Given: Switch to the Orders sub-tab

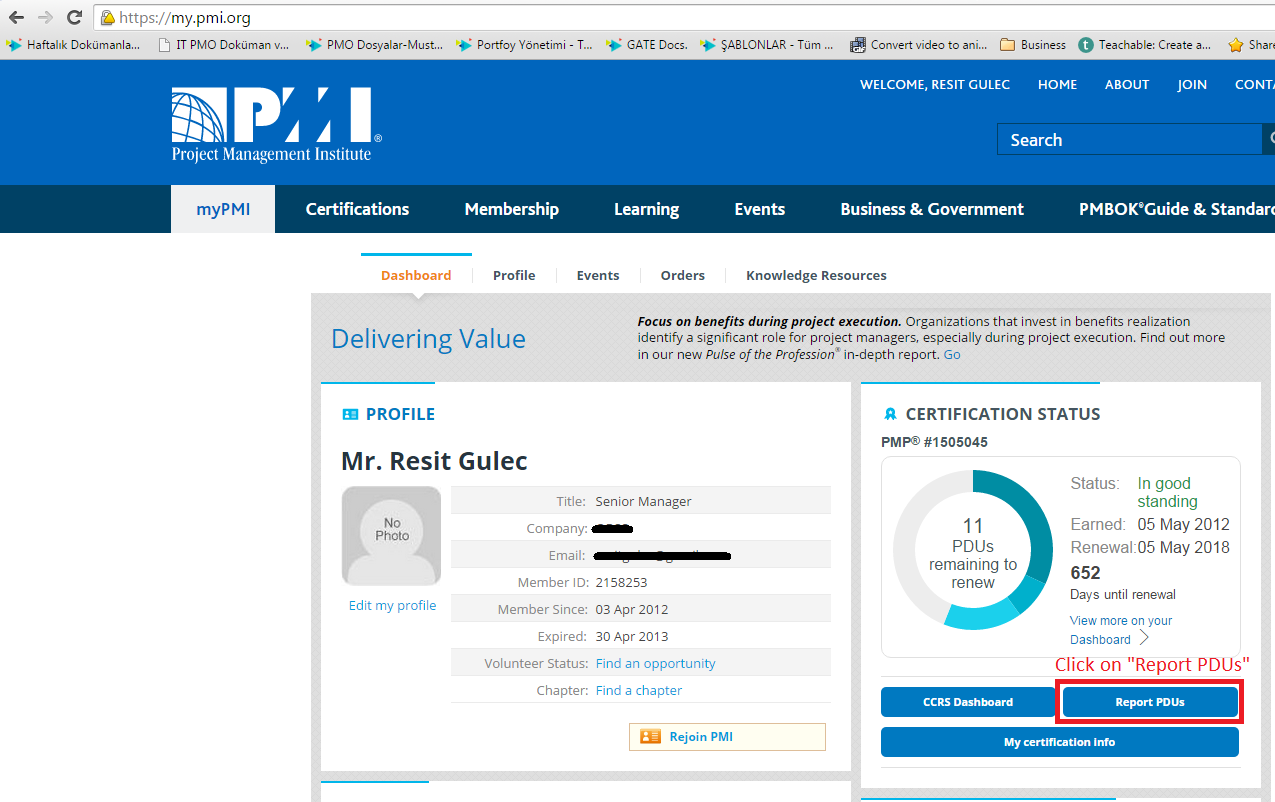Looking at the screenshot, I should [683, 275].
